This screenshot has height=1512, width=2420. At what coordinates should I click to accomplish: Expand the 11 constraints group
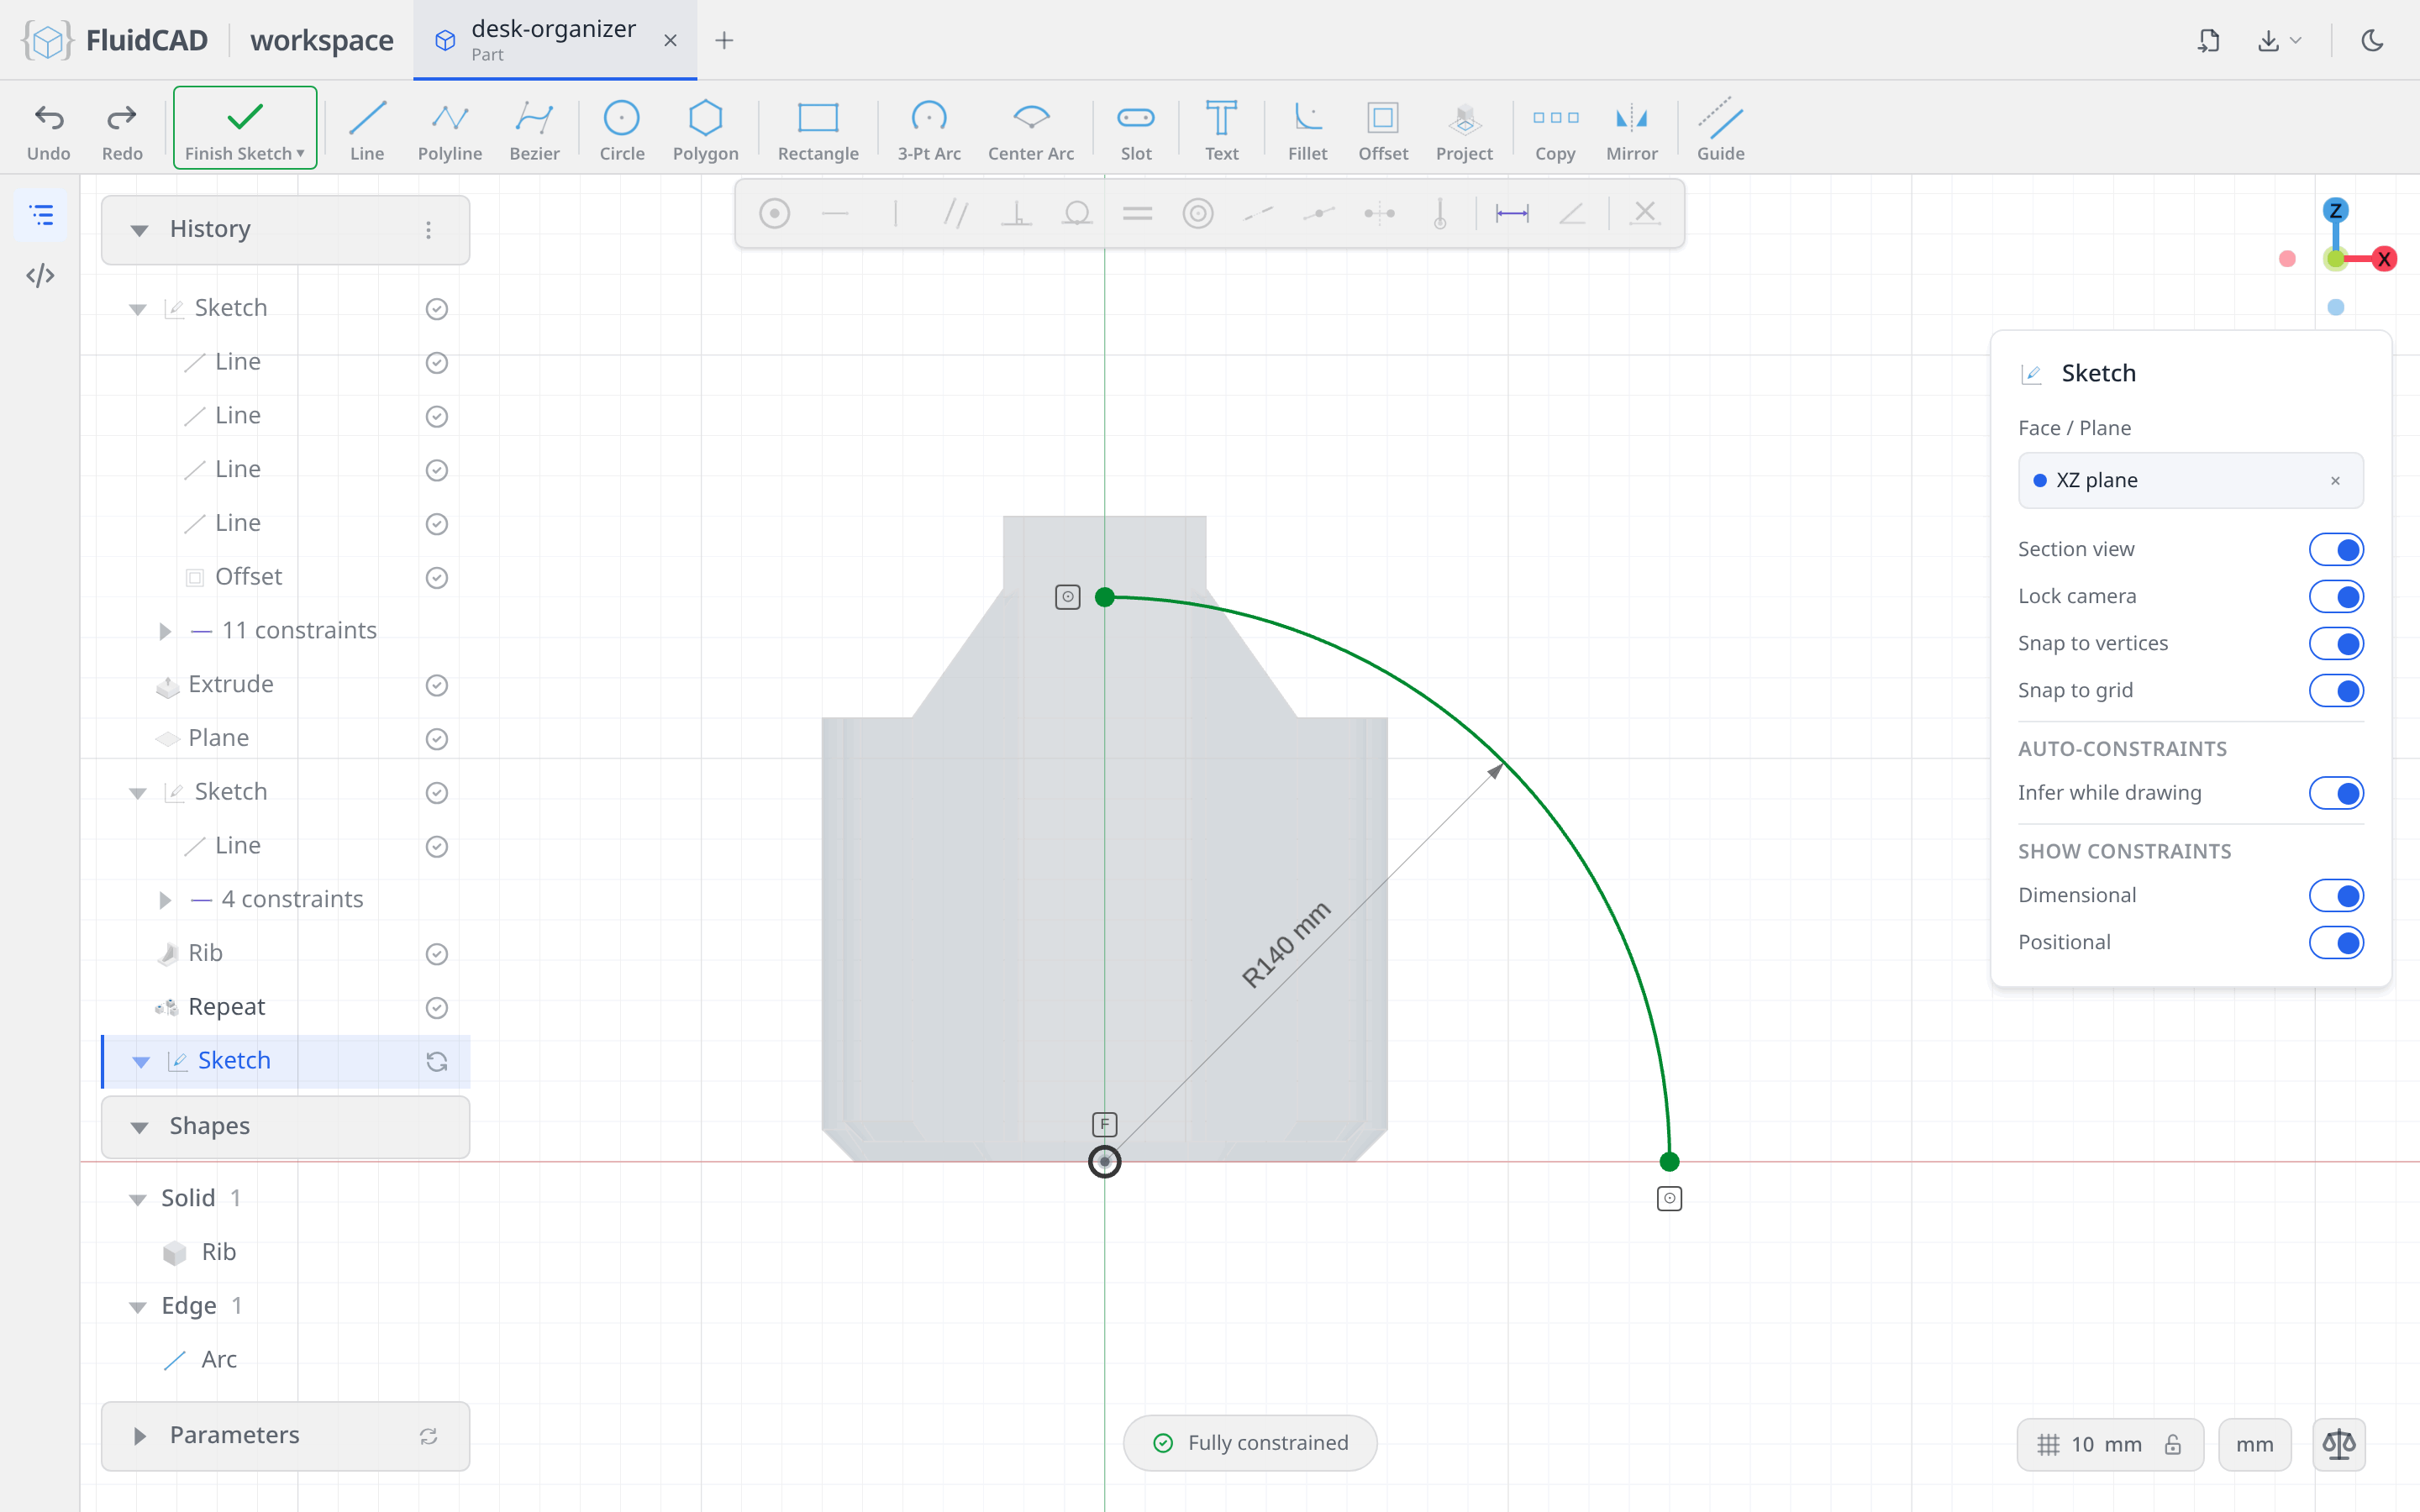[x=165, y=631]
